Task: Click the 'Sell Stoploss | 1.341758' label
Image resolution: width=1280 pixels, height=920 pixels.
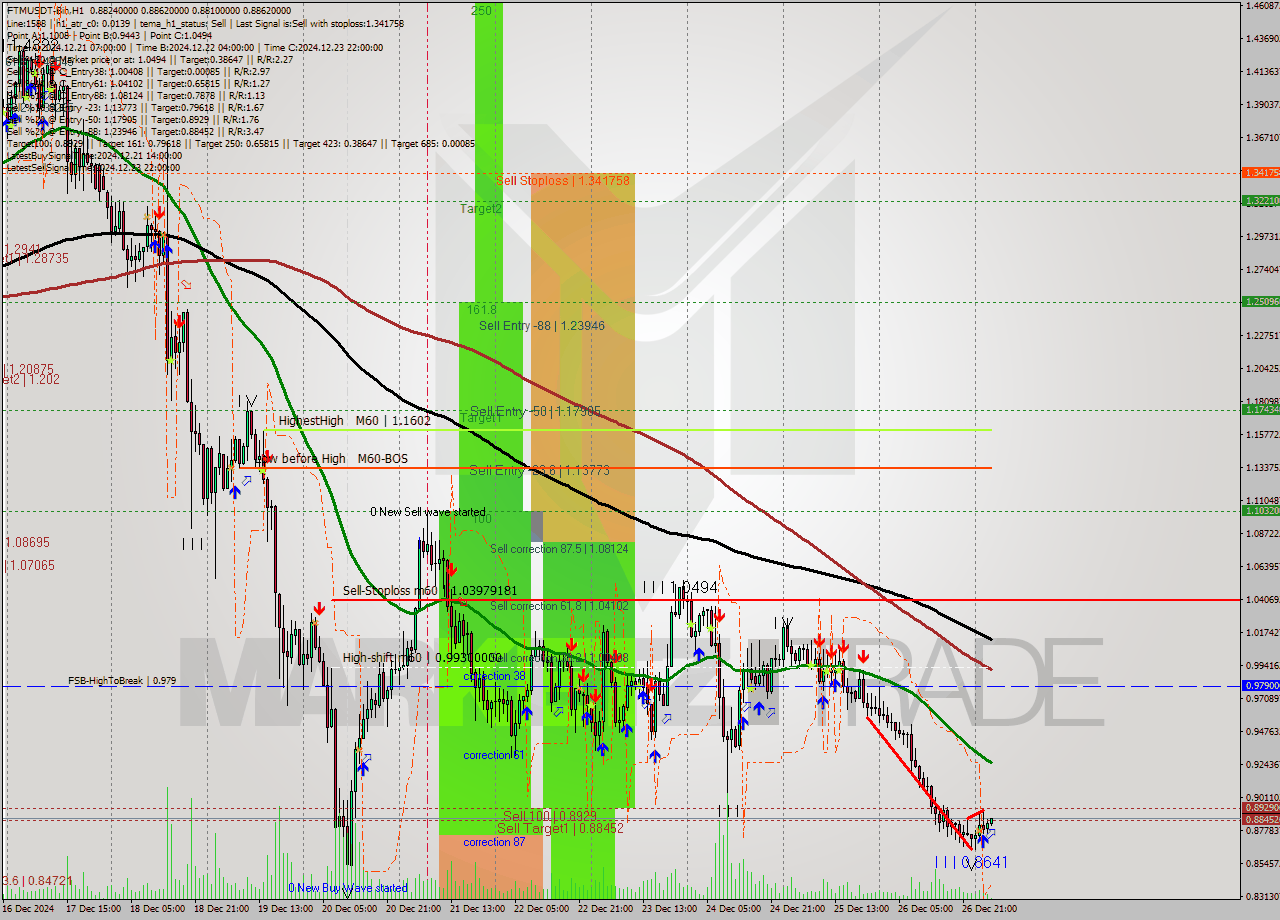Action: click(563, 181)
